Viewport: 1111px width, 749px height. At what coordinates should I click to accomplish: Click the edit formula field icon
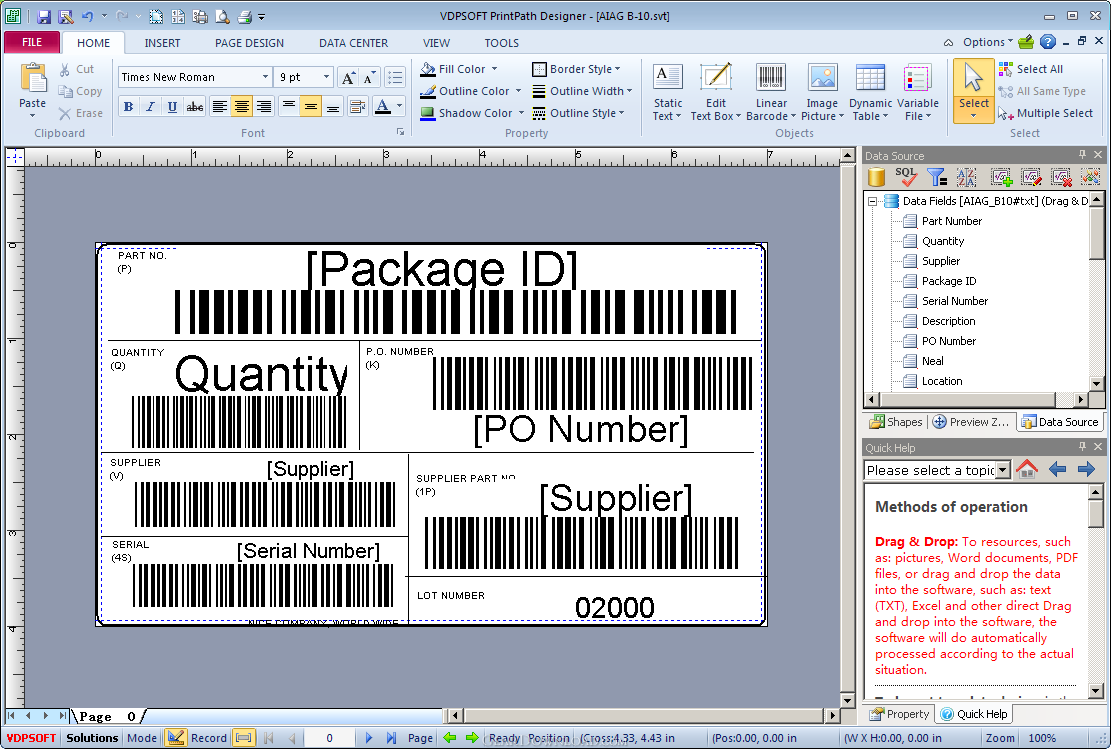[x=1031, y=176]
